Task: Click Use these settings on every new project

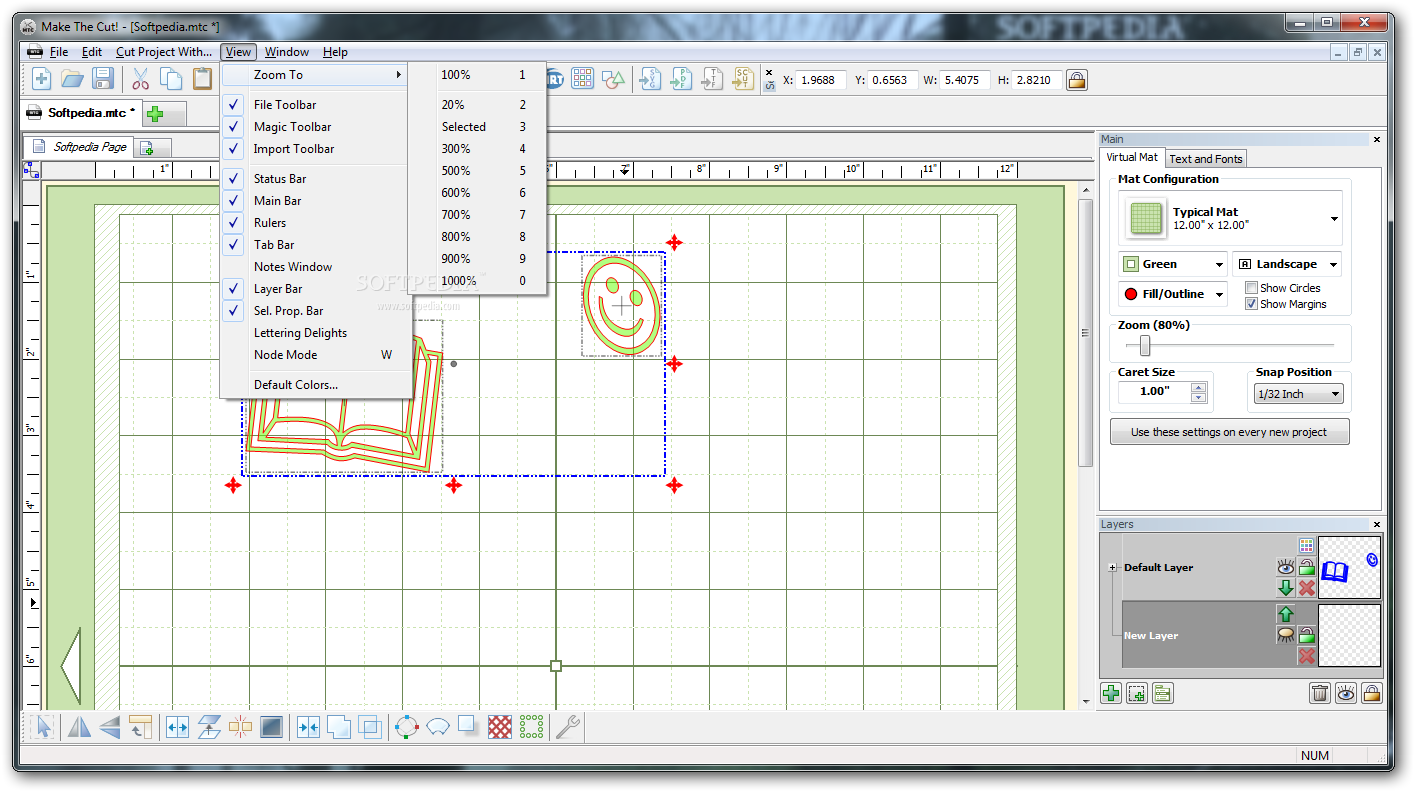Action: (1229, 432)
